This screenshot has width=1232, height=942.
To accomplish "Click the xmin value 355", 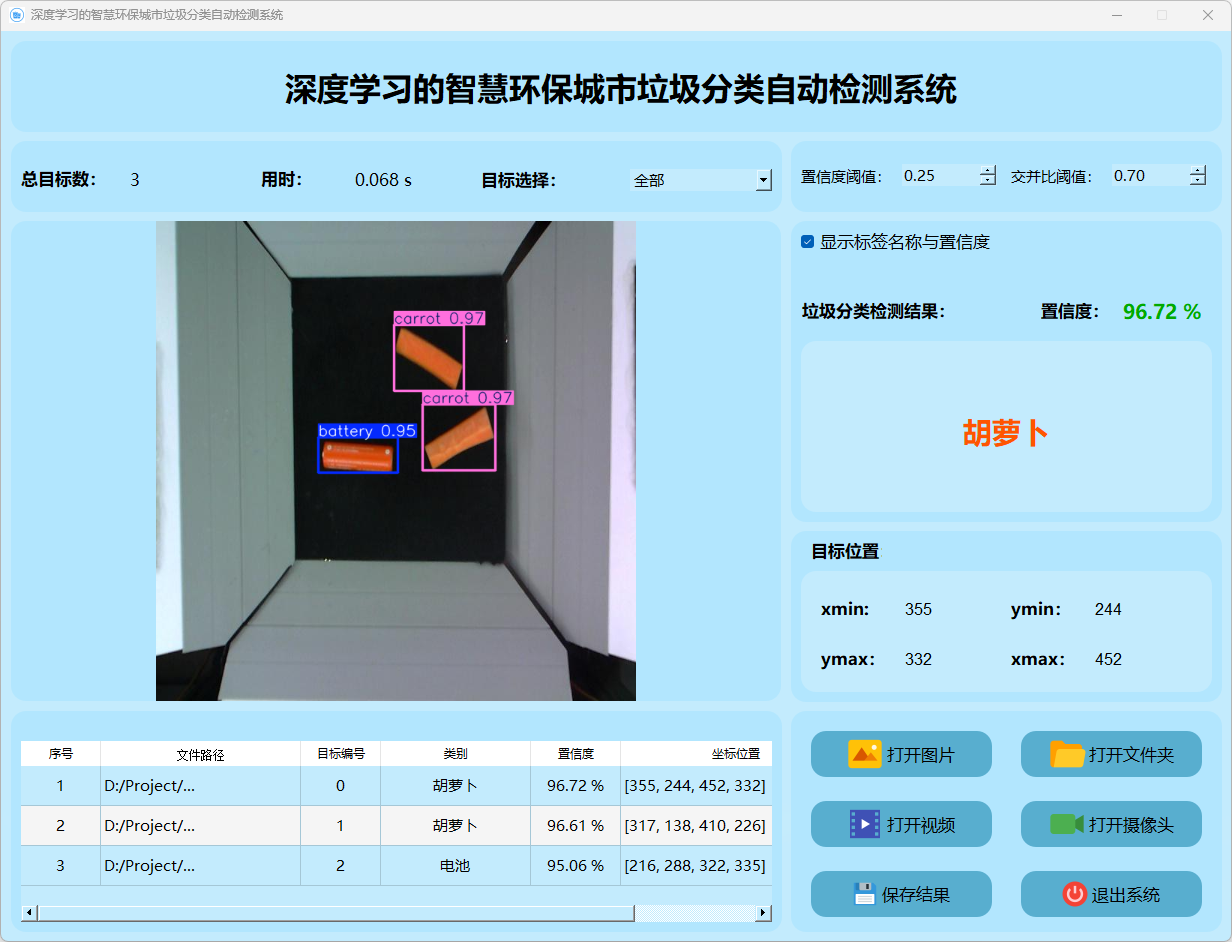I will click(x=918, y=609).
